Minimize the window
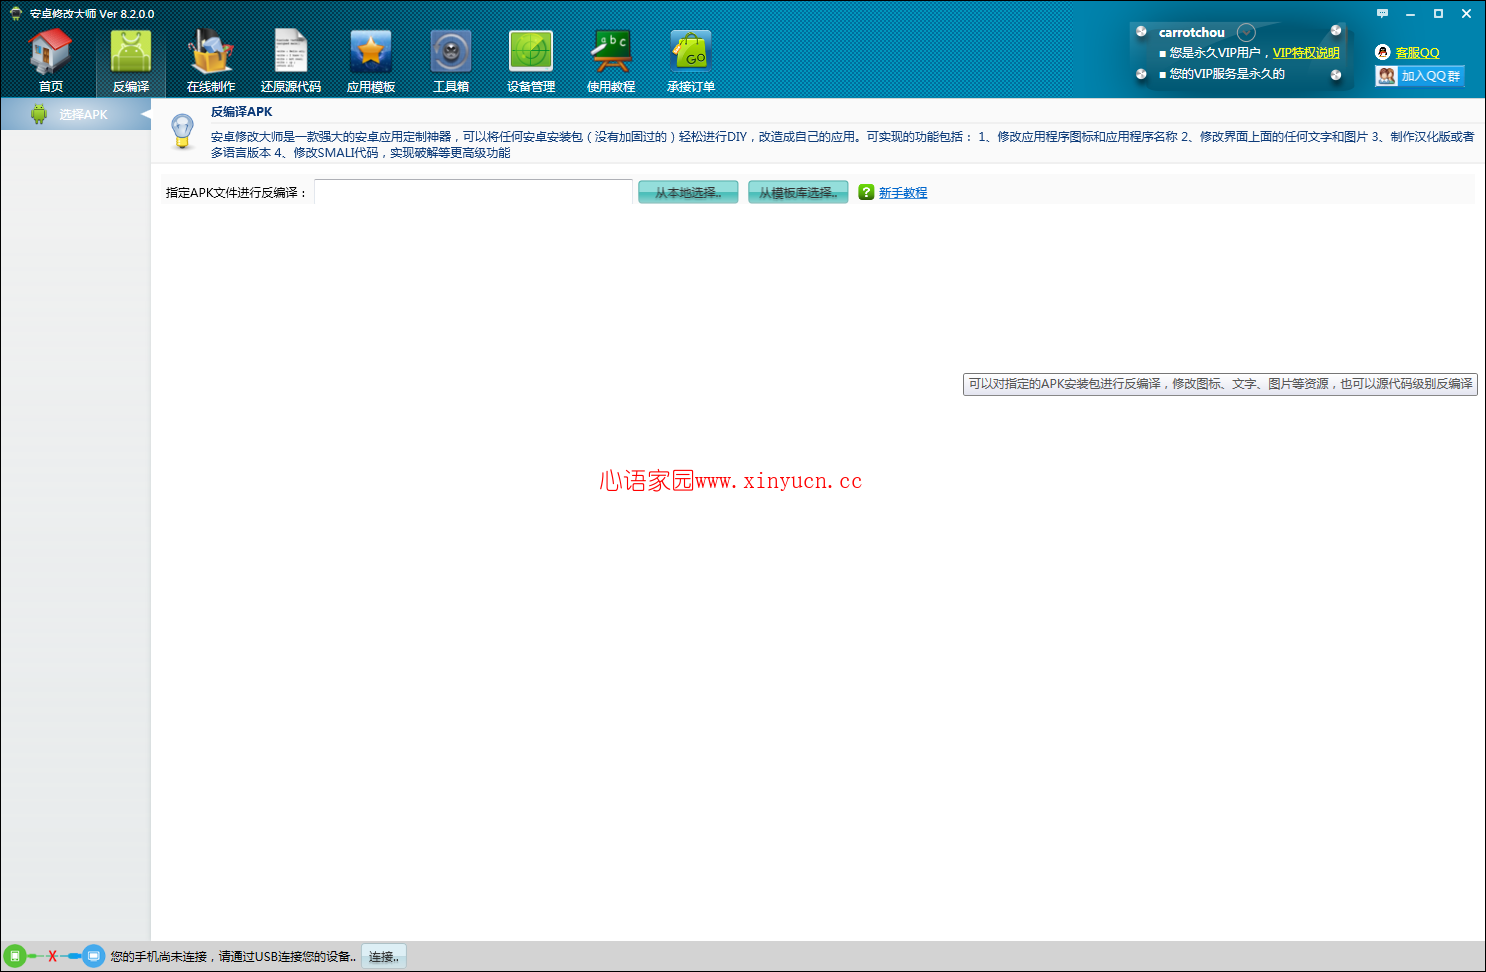The image size is (1486, 972). coord(1410,14)
